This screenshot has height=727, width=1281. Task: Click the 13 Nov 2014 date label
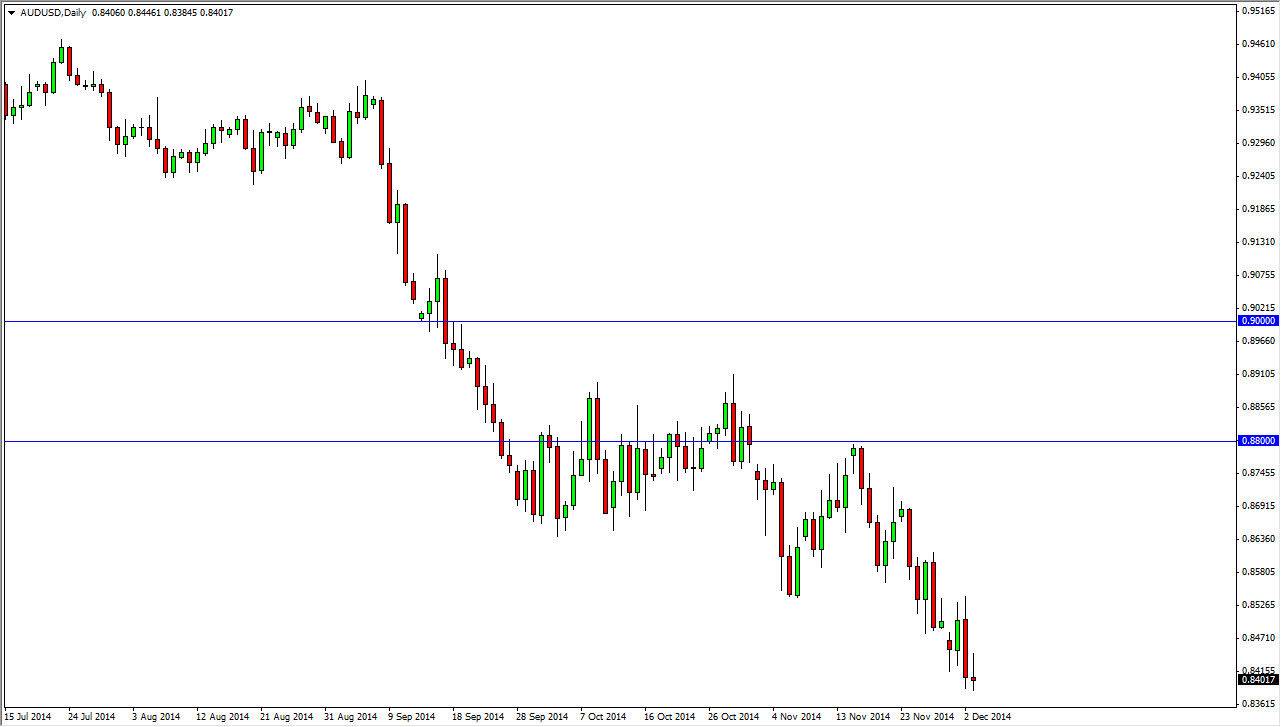pos(862,717)
